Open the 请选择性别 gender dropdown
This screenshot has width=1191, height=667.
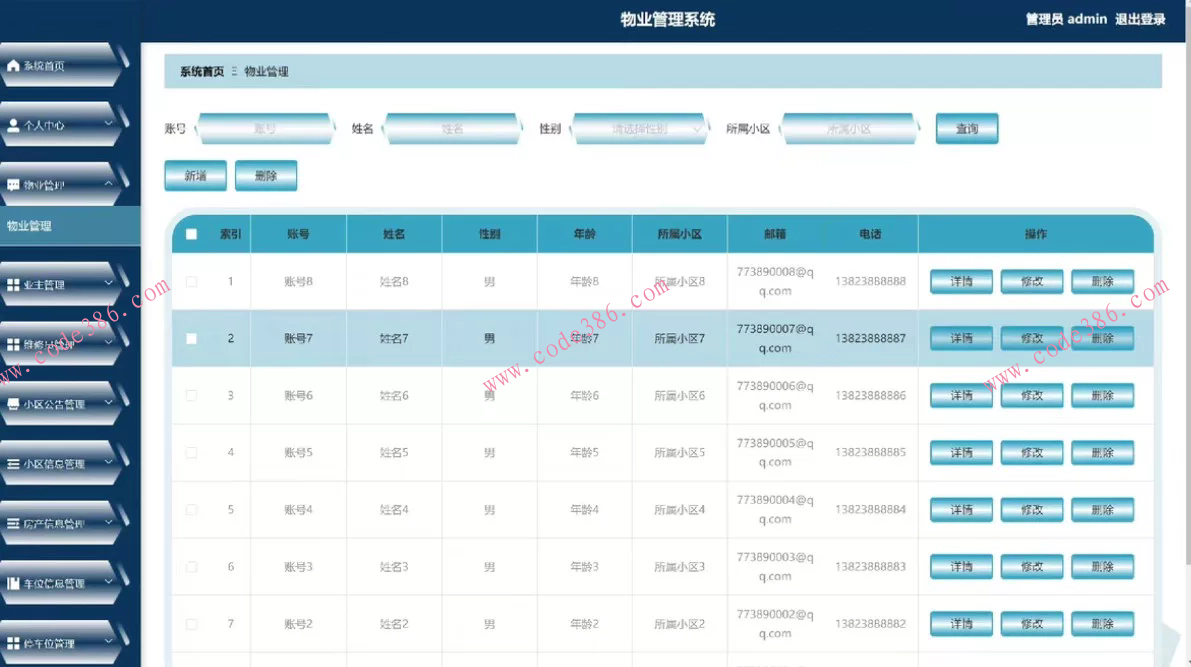pos(640,128)
